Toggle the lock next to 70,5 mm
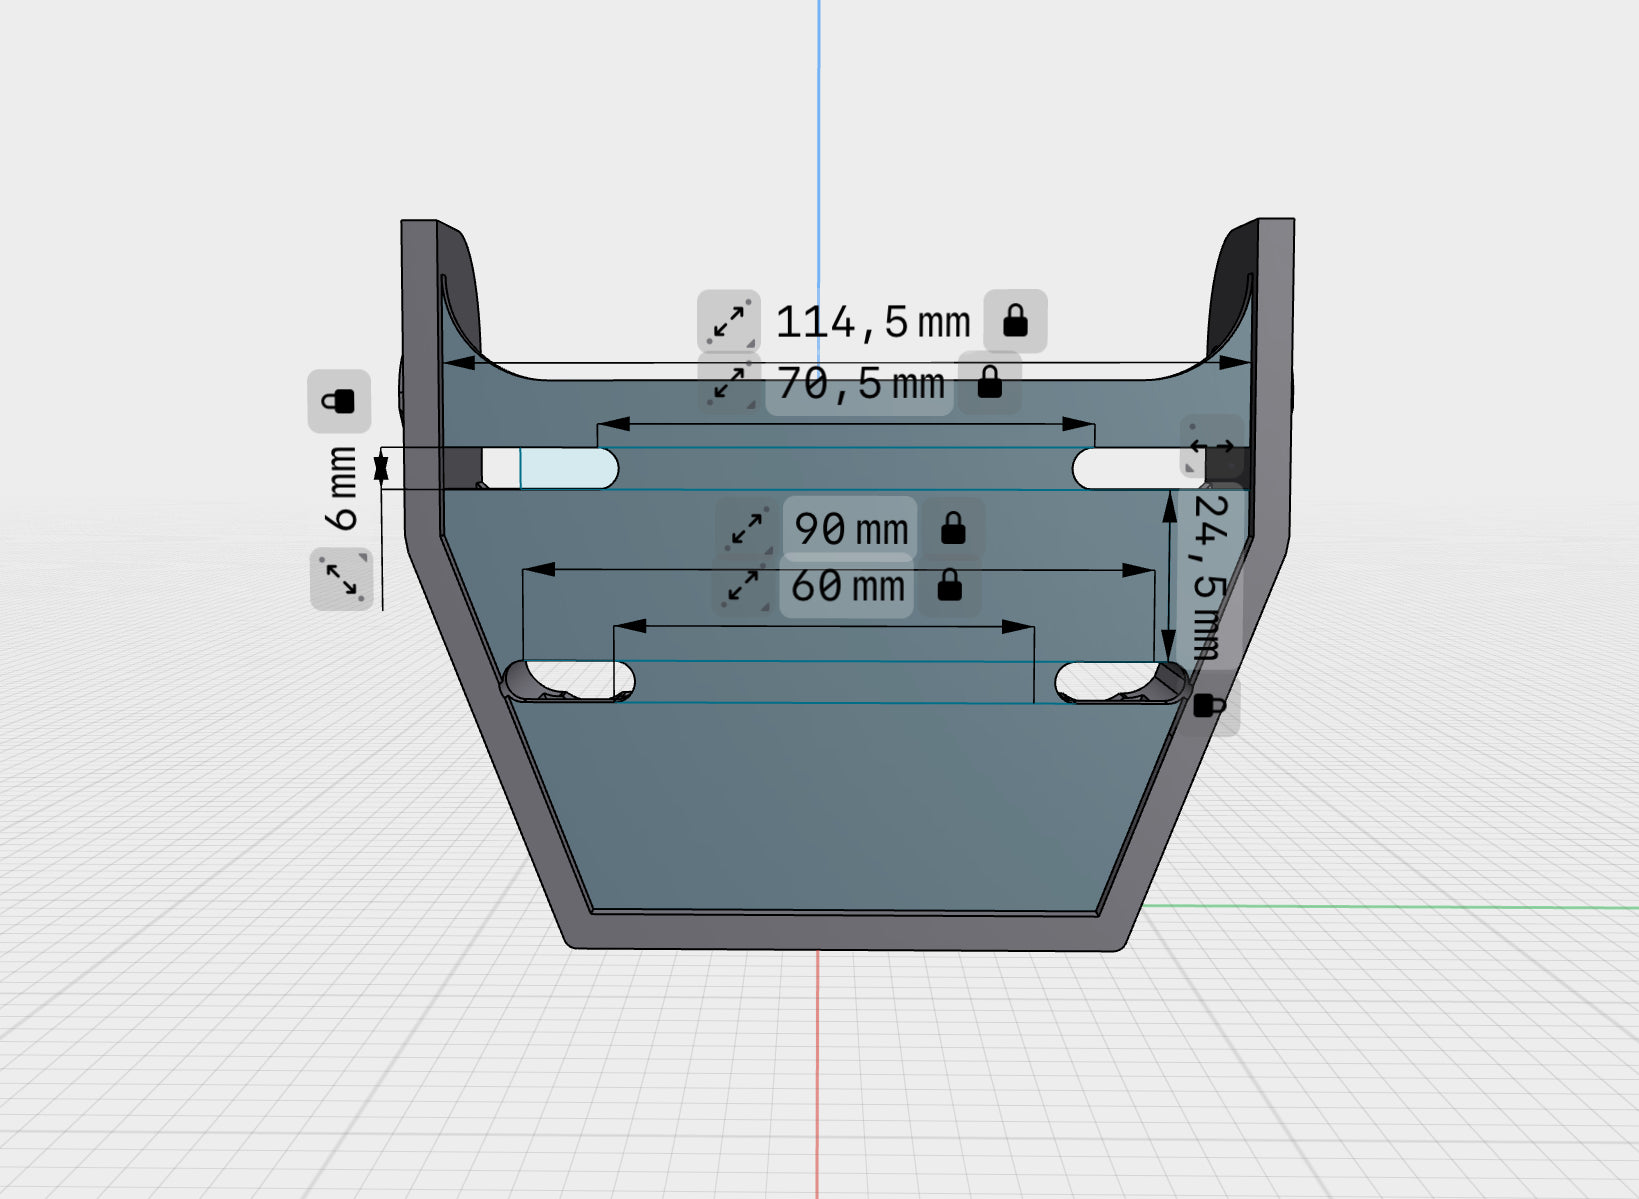The width and height of the screenshot is (1639, 1199). pos(989,382)
